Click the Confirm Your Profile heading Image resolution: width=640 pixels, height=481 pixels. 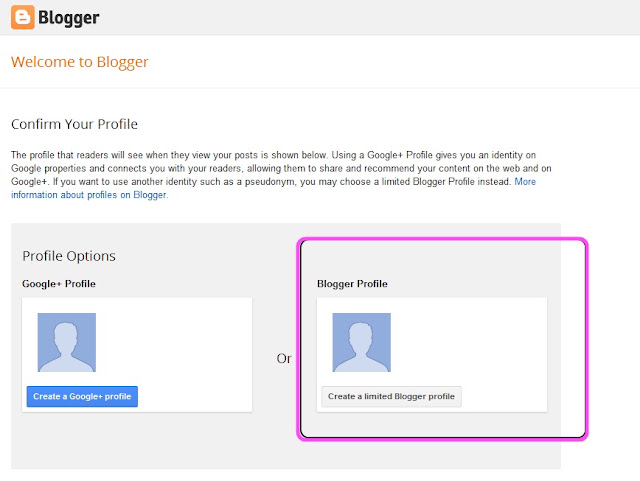tap(74, 124)
